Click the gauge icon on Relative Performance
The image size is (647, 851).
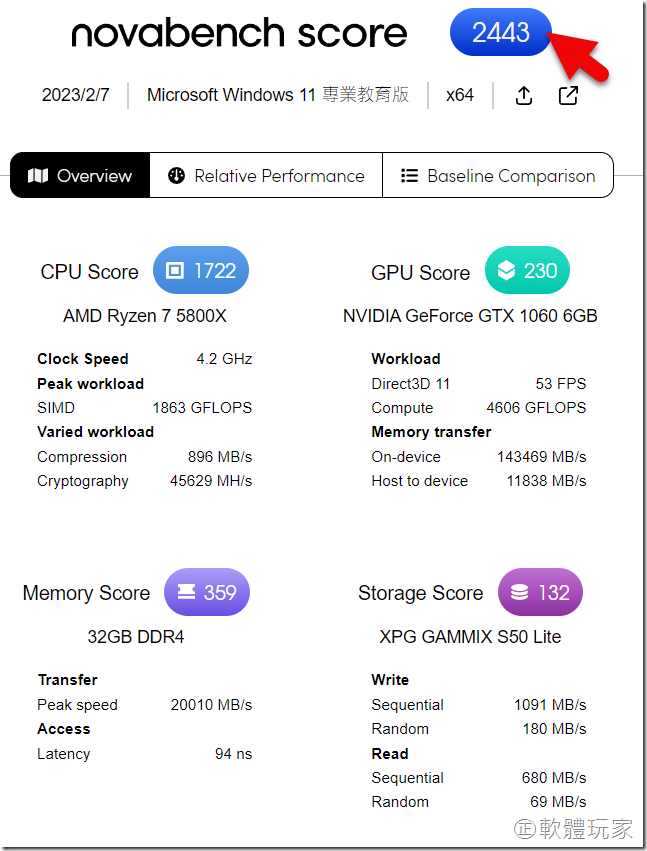tap(177, 176)
